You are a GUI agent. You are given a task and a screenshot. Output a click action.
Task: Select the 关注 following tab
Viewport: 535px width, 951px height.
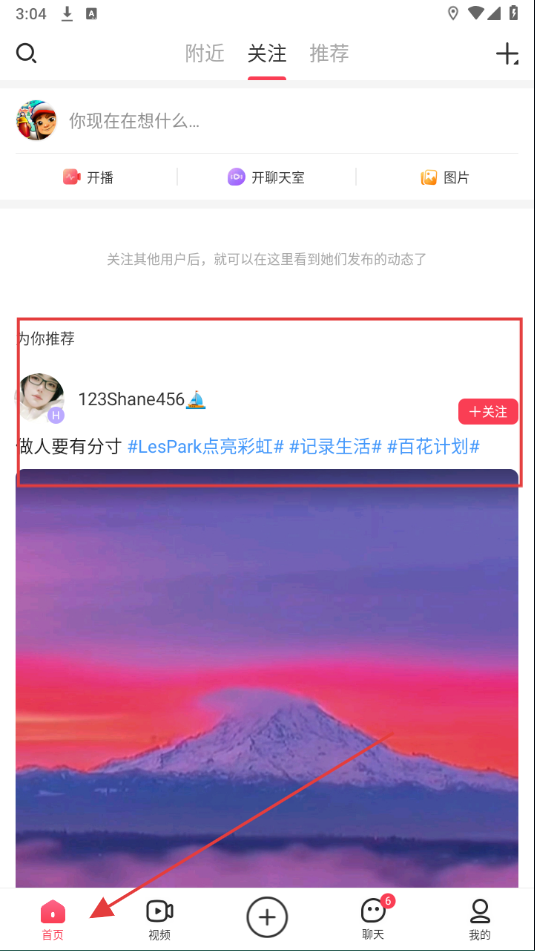[267, 54]
